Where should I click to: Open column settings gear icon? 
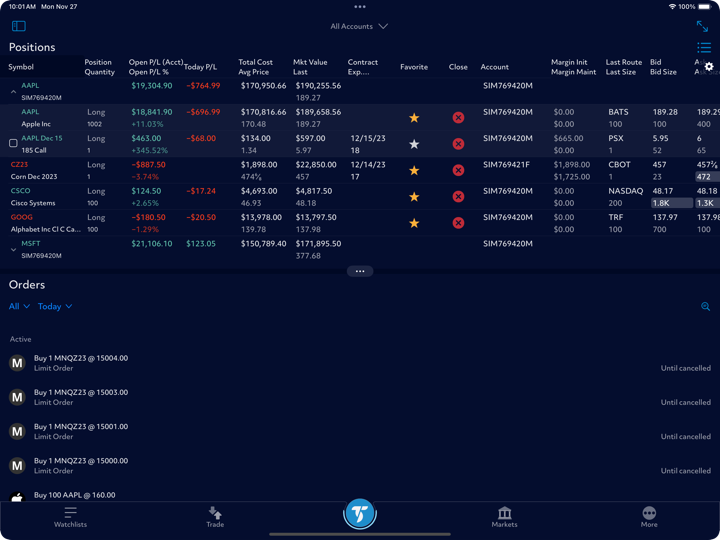click(x=709, y=67)
